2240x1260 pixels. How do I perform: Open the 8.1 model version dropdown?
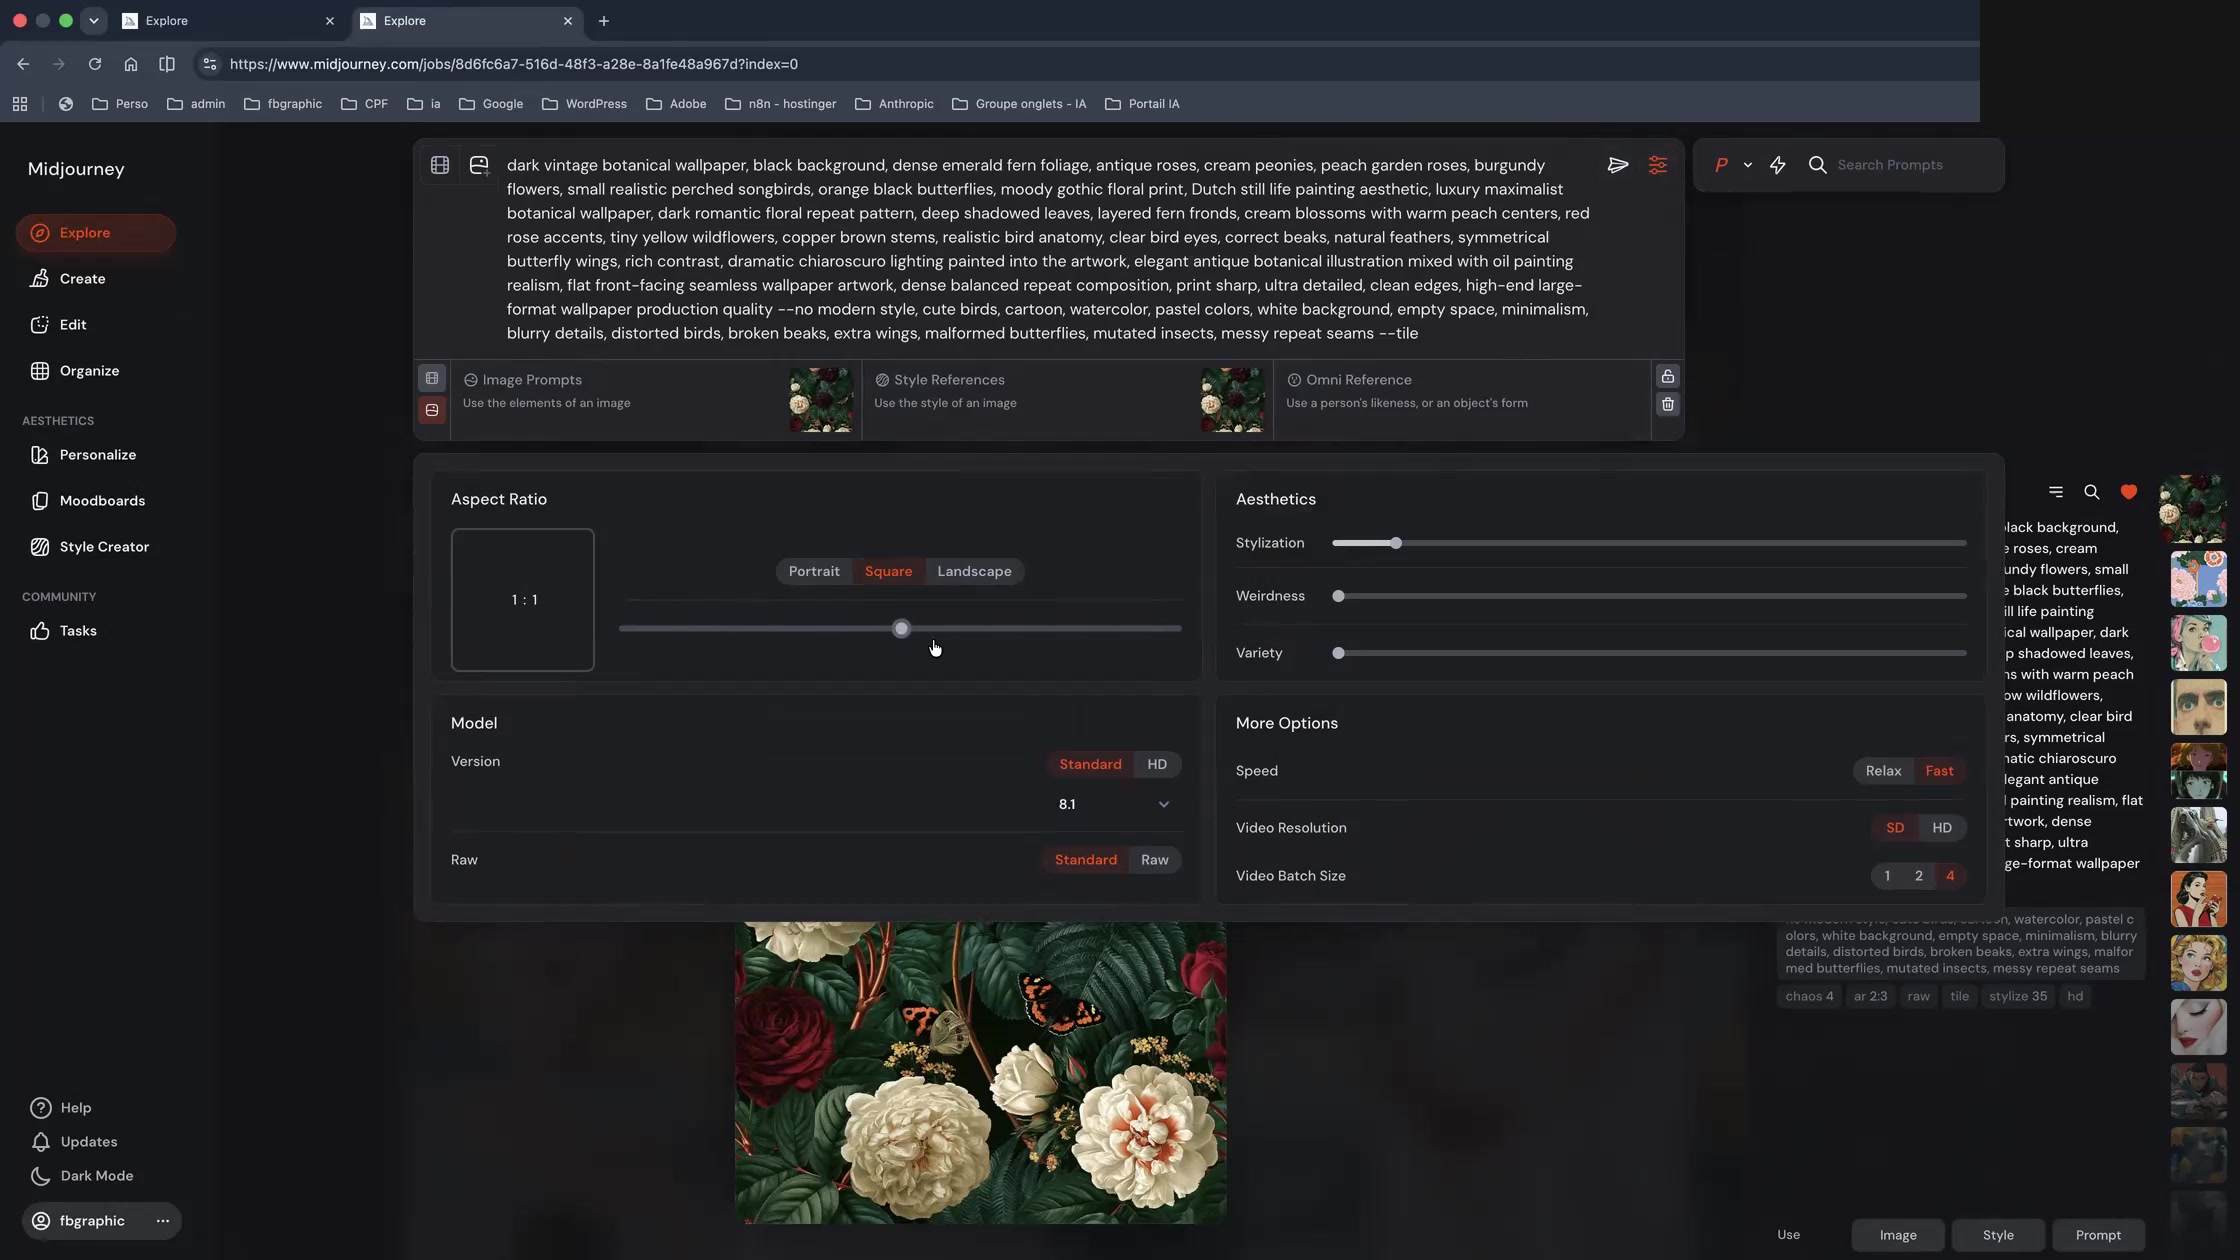1114,805
